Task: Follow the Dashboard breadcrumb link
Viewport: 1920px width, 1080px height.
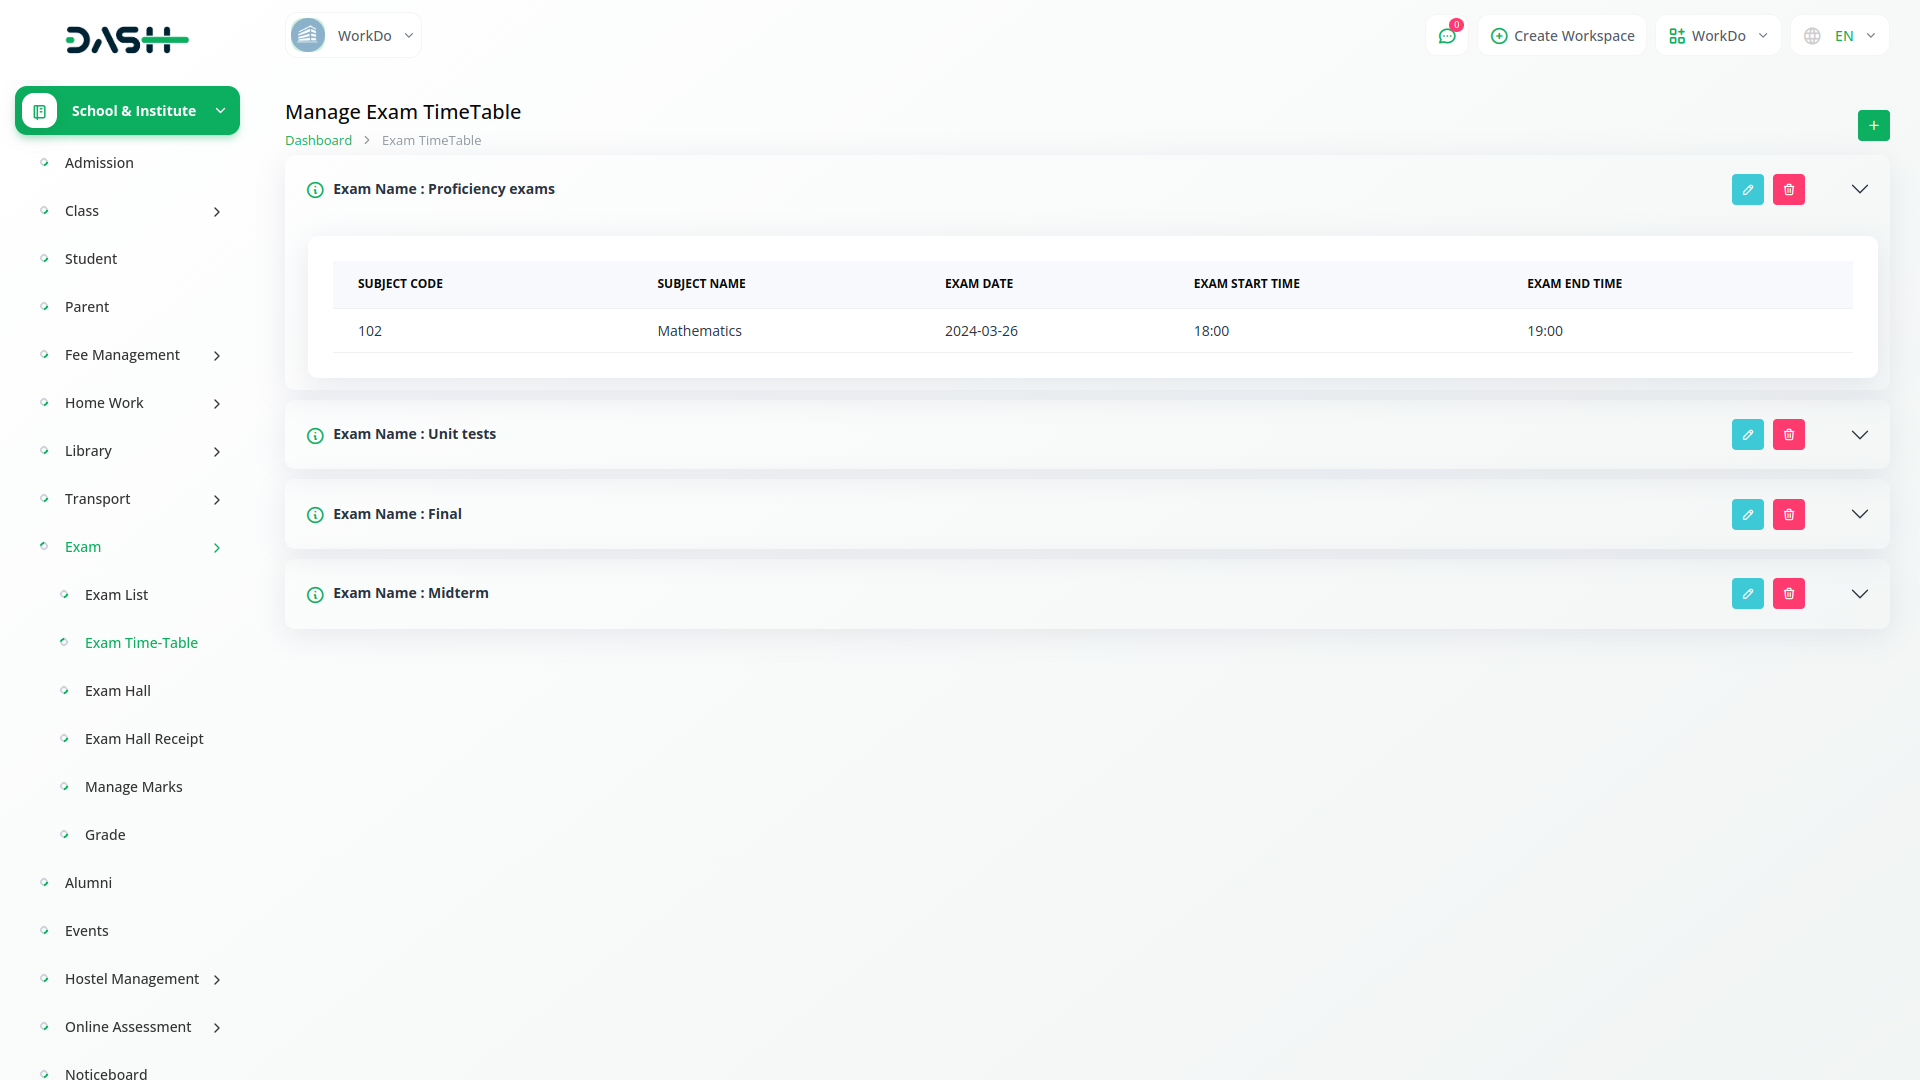Action: pos(318,140)
